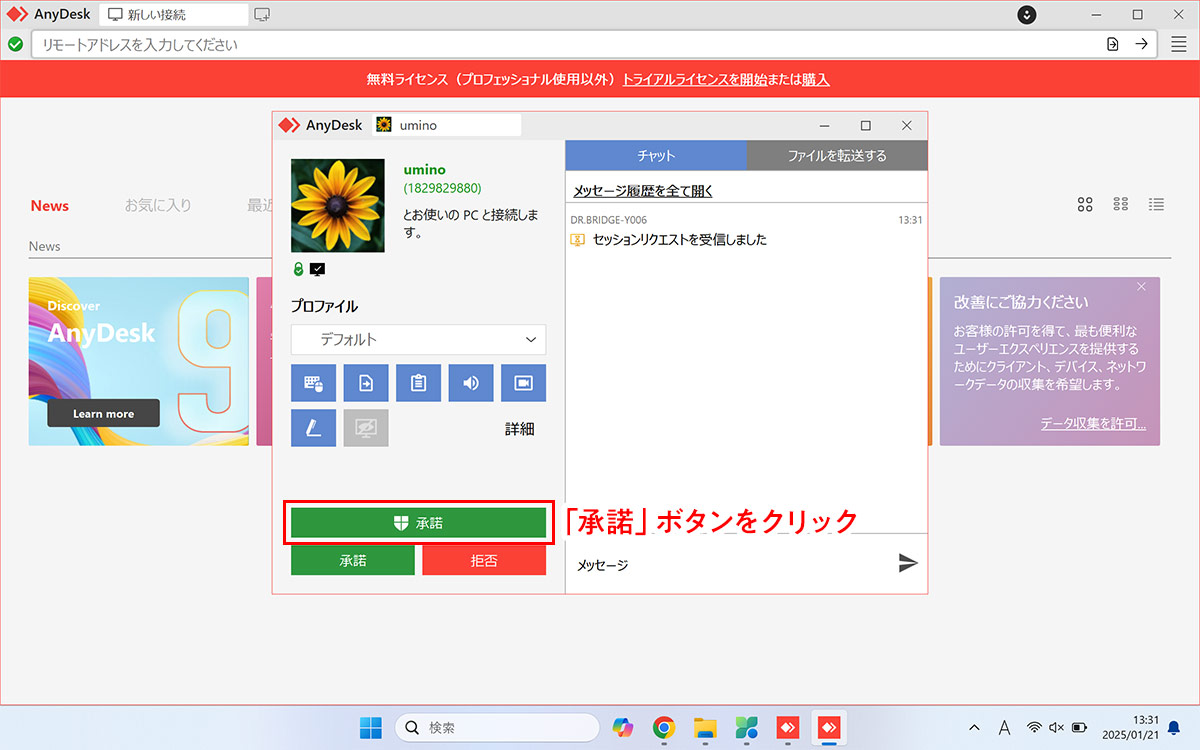Open the hamburger main menu
This screenshot has height=750, width=1200.
pos(1179,44)
